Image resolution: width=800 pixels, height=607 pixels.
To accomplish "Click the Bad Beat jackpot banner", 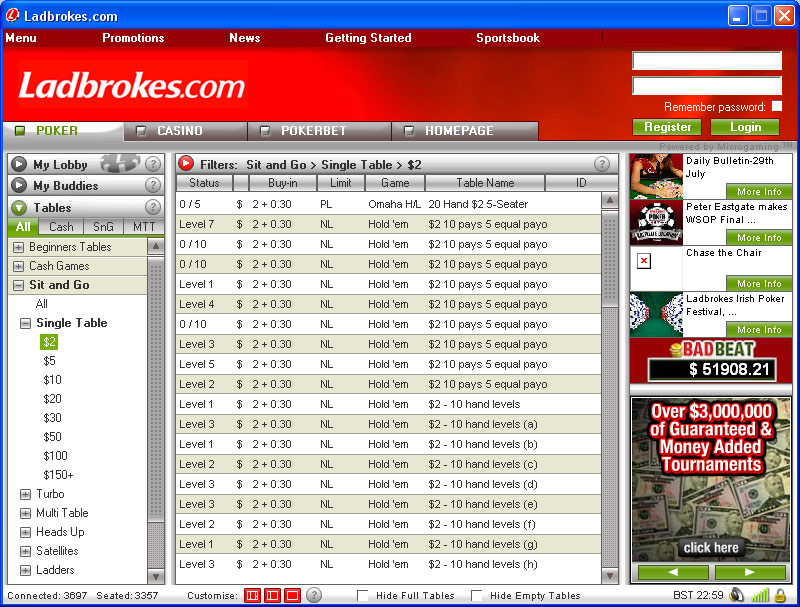I will click(711, 361).
